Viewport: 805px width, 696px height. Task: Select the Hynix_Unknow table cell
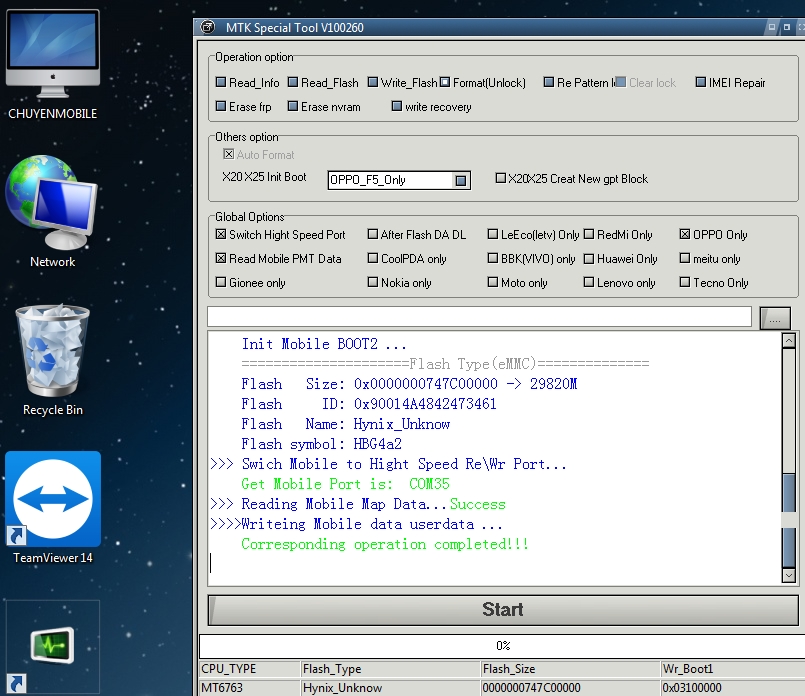[390, 687]
